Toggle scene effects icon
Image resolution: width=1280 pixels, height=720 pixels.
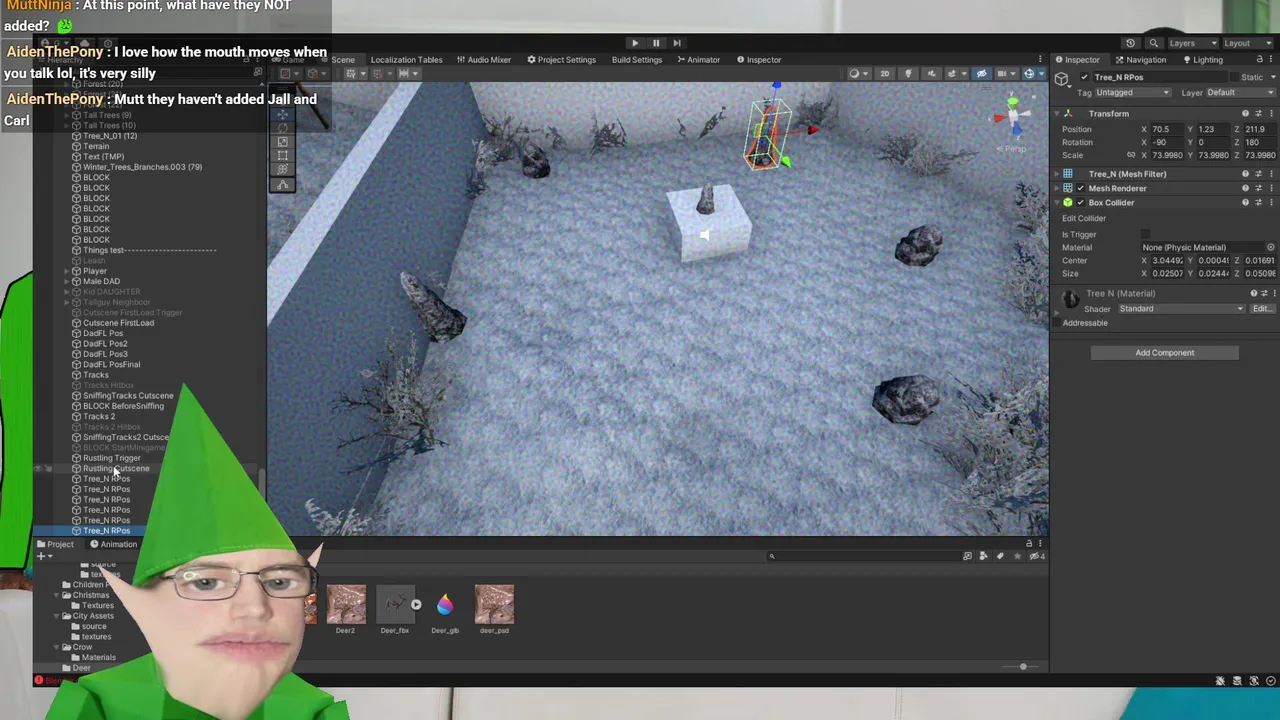[953, 73]
